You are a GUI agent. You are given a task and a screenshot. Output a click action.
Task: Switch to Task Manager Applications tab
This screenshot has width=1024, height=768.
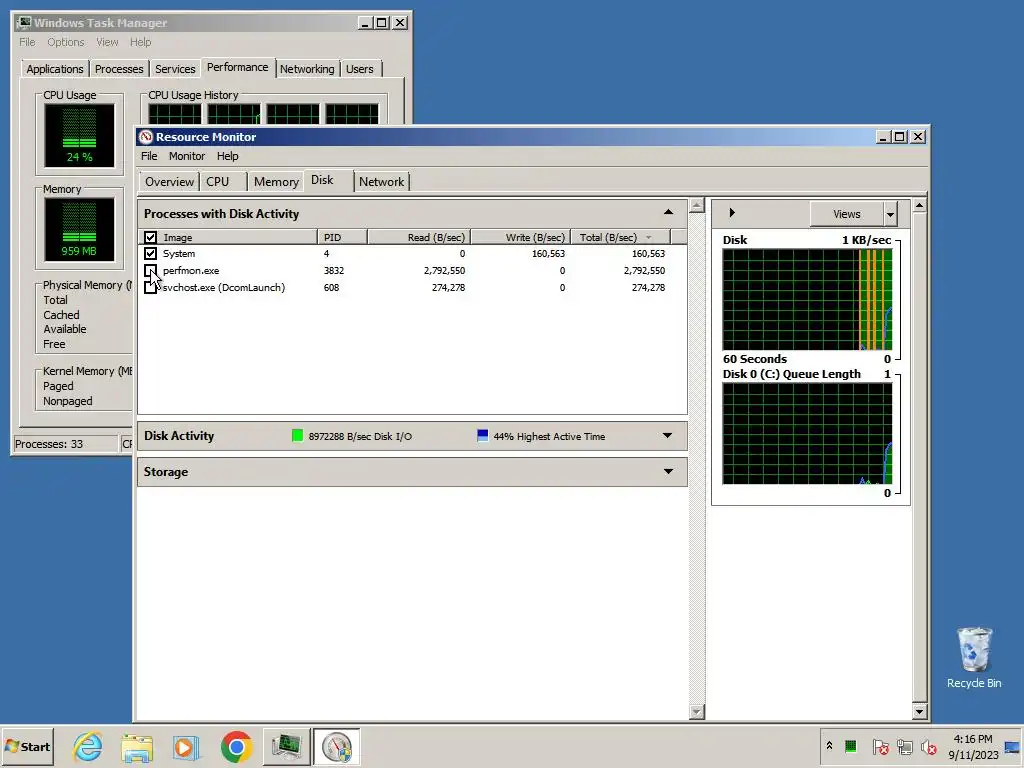click(x=55, y=69)
